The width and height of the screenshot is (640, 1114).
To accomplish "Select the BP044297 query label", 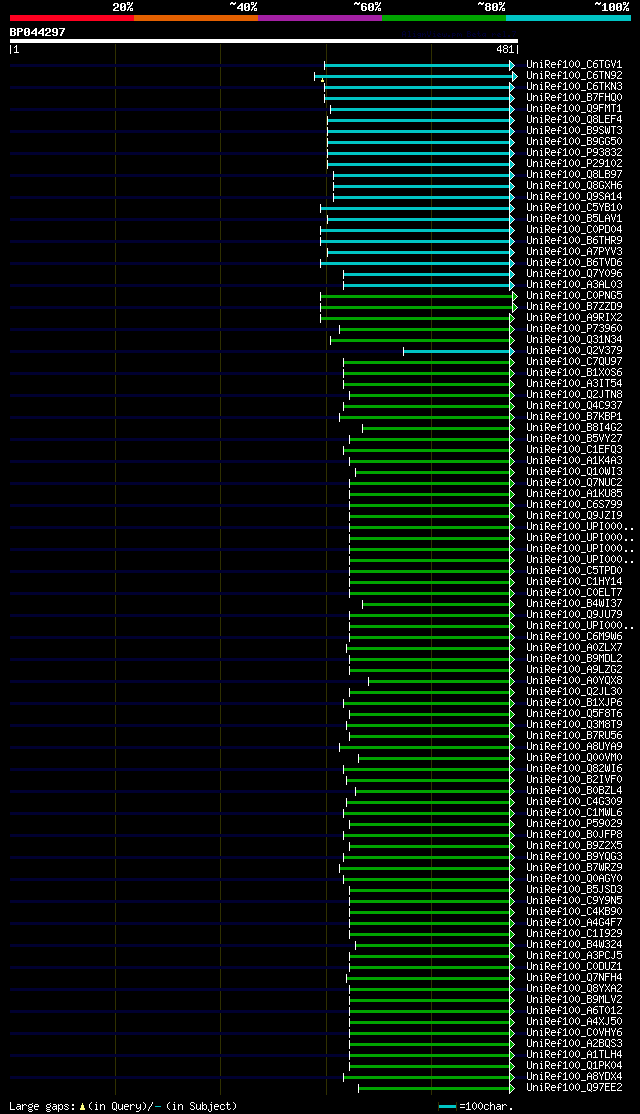I will click(38, 32).
